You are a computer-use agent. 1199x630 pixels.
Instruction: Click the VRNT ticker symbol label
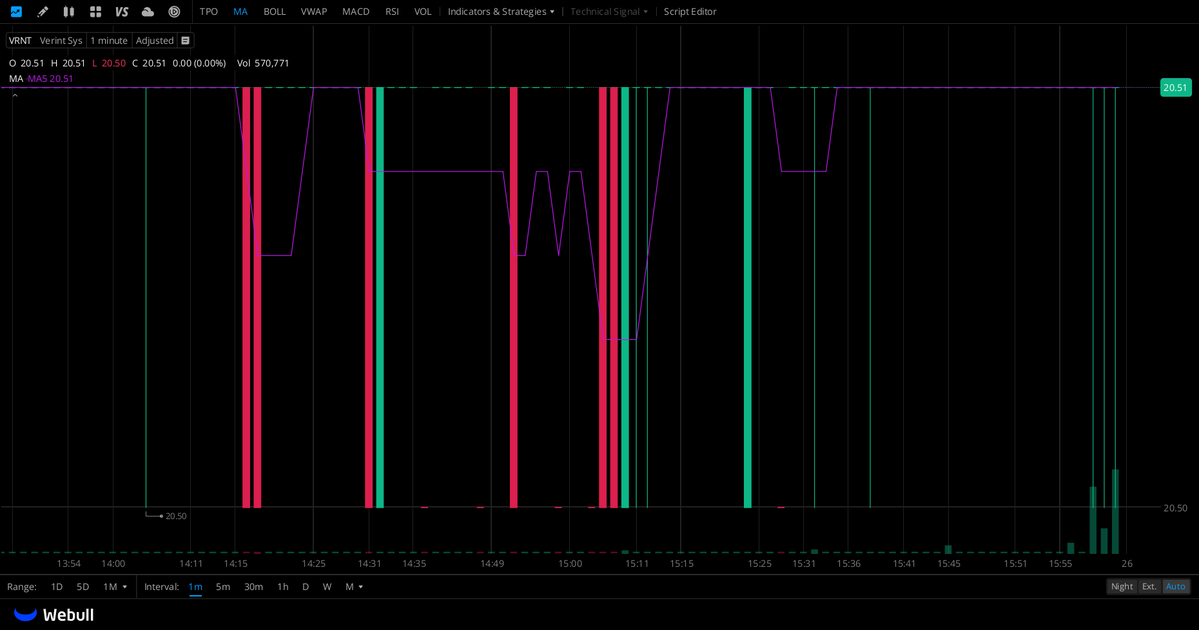tap(20, 41)
